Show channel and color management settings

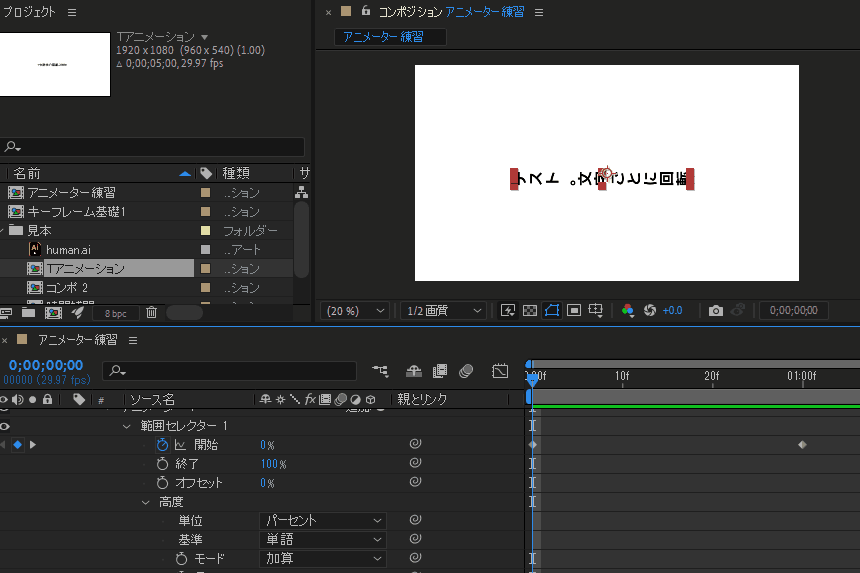pos(628,311)
